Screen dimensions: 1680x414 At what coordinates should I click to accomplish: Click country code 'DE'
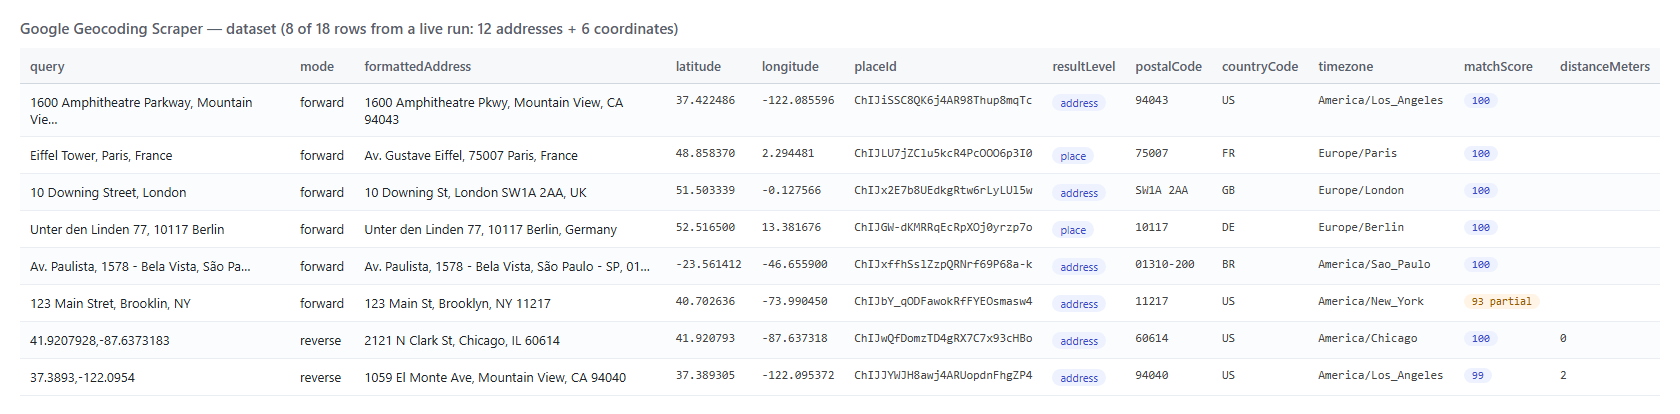click(1228, 227)
